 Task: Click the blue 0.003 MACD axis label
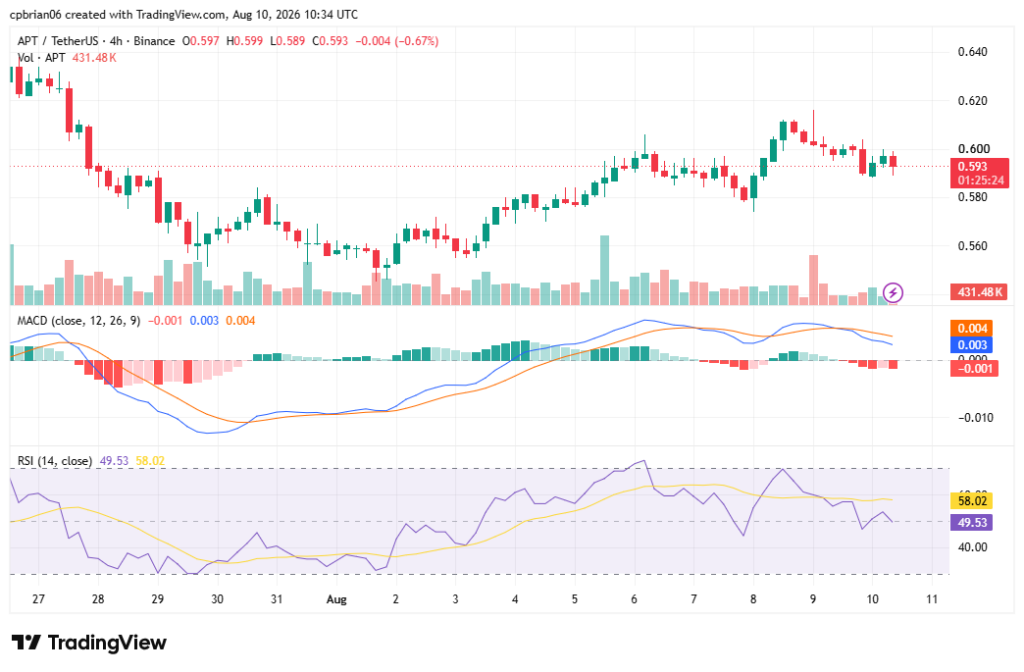pos(972,345)
